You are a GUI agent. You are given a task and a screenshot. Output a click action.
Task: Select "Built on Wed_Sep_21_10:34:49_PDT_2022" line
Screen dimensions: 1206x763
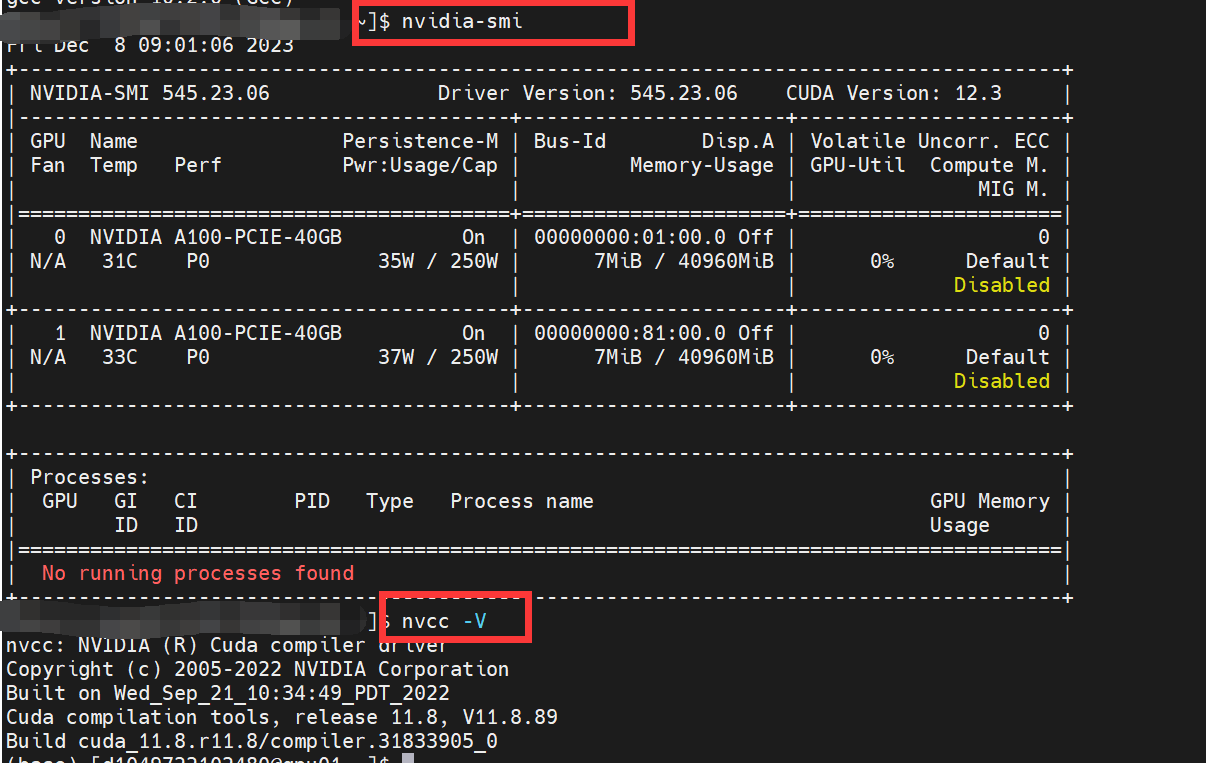(228, 693)
